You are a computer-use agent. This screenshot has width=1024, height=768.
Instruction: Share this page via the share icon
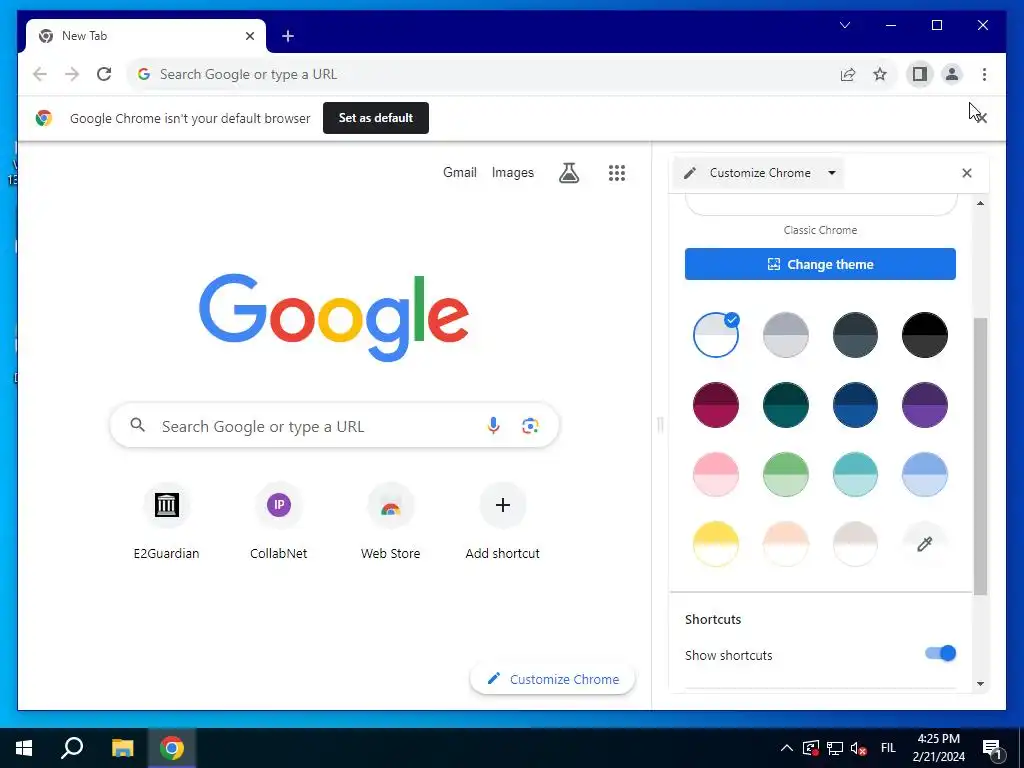[848, 74]
